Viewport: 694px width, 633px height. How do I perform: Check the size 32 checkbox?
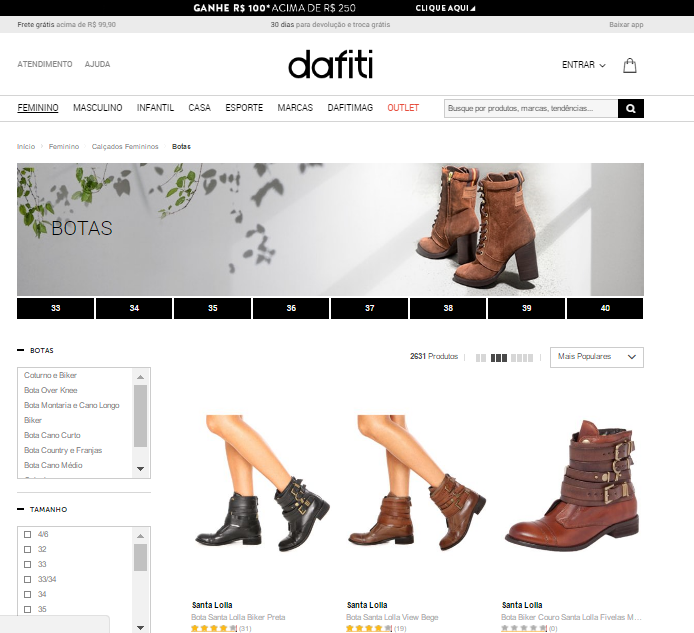click(x=27, y=549)
